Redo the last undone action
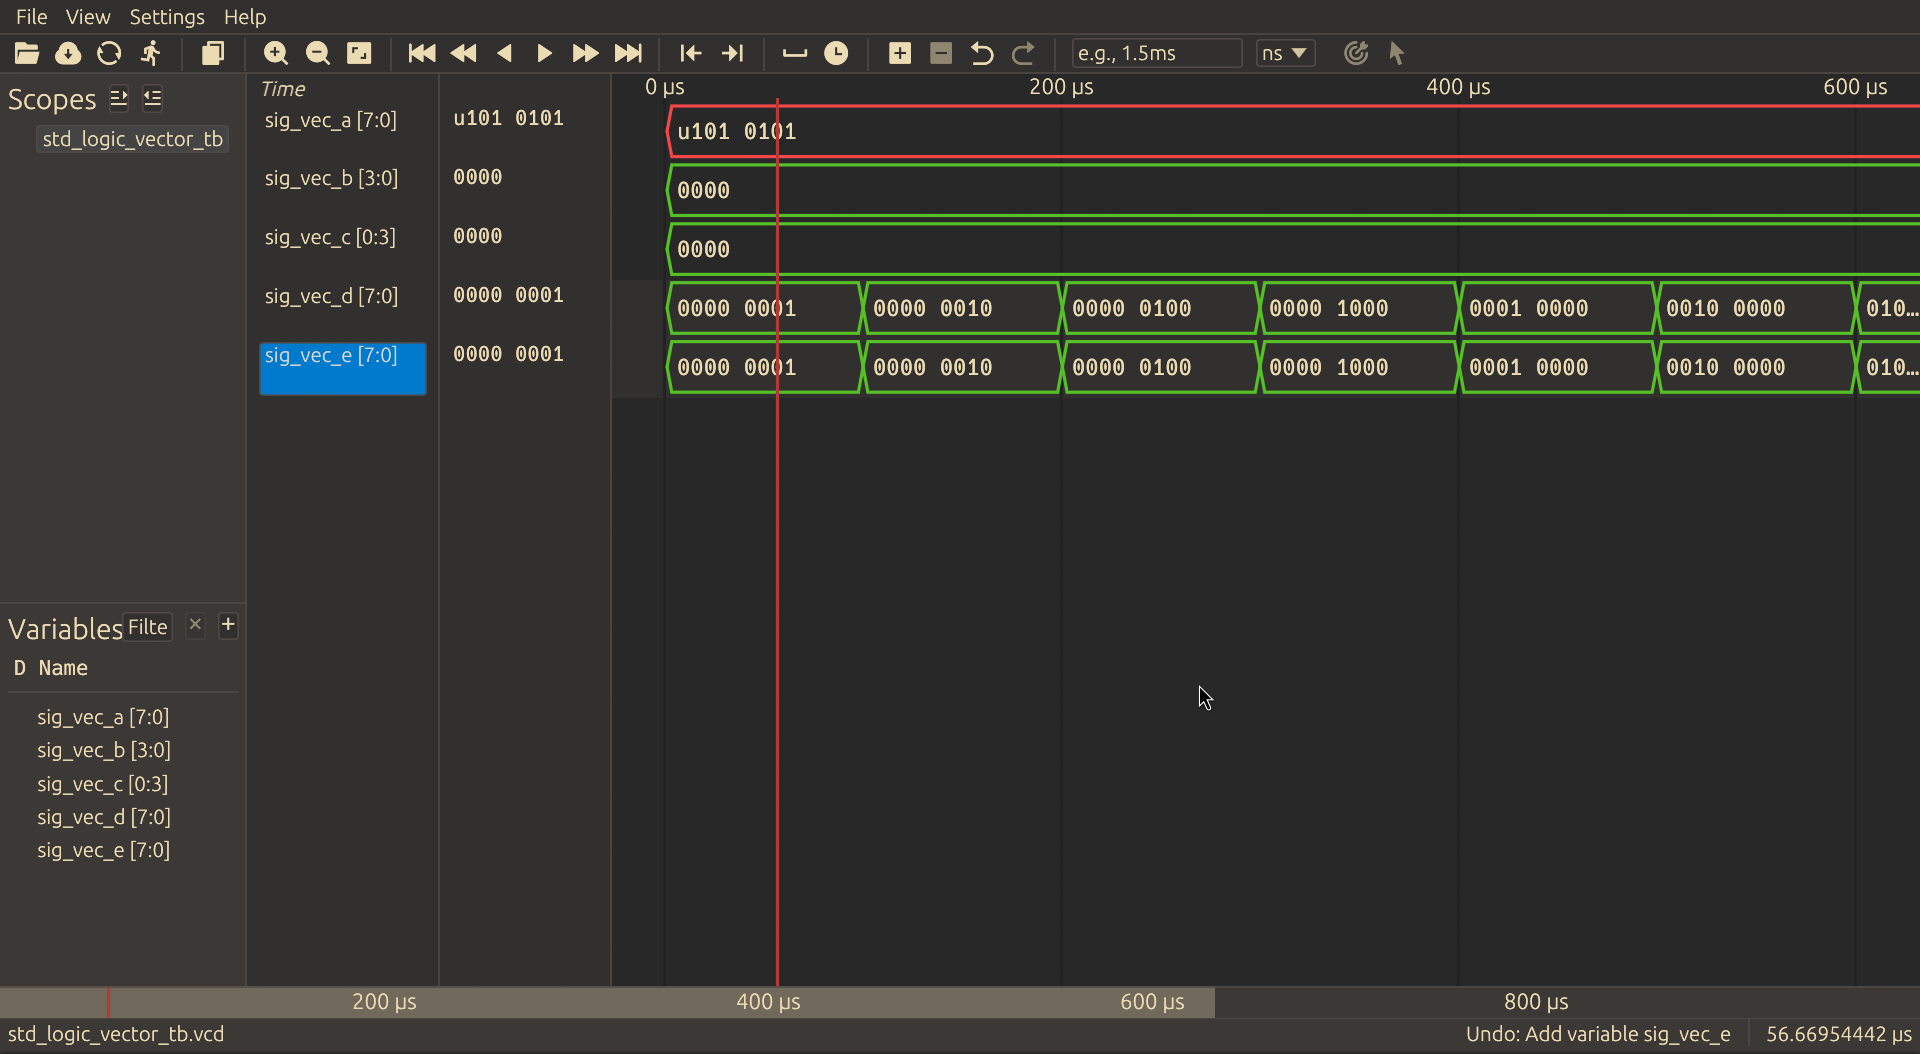The height and width of the screenshot is (1054, 1920). click(1023, 53)
